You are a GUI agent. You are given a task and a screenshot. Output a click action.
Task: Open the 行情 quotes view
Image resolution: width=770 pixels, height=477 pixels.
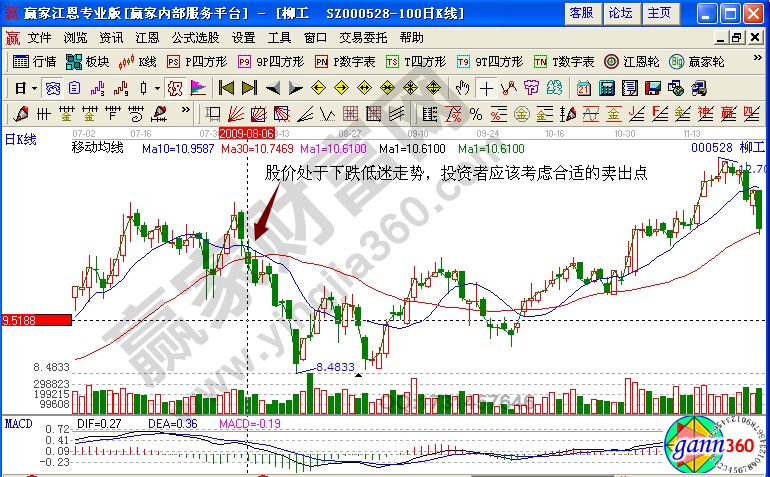point(32,62)
